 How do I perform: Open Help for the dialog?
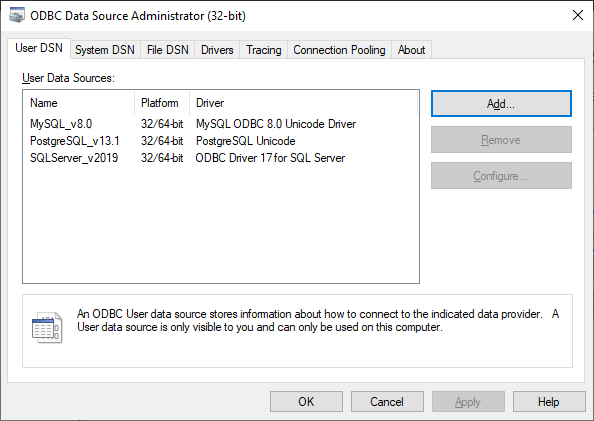(549, 402)
